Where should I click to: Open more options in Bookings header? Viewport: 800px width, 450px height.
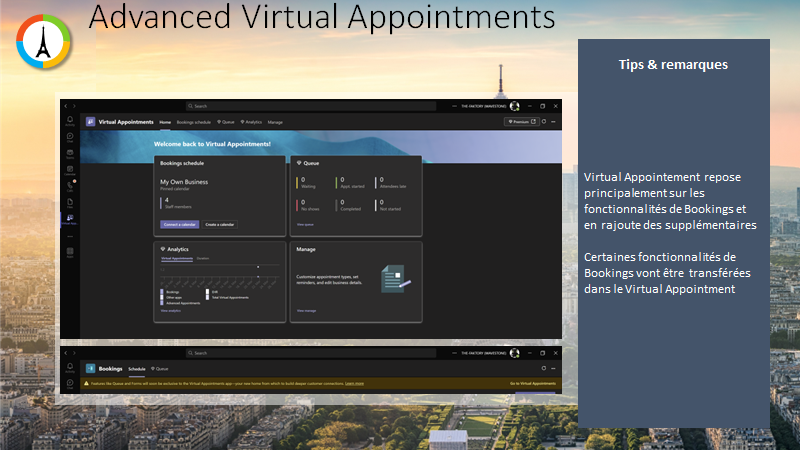pos(553,368)
